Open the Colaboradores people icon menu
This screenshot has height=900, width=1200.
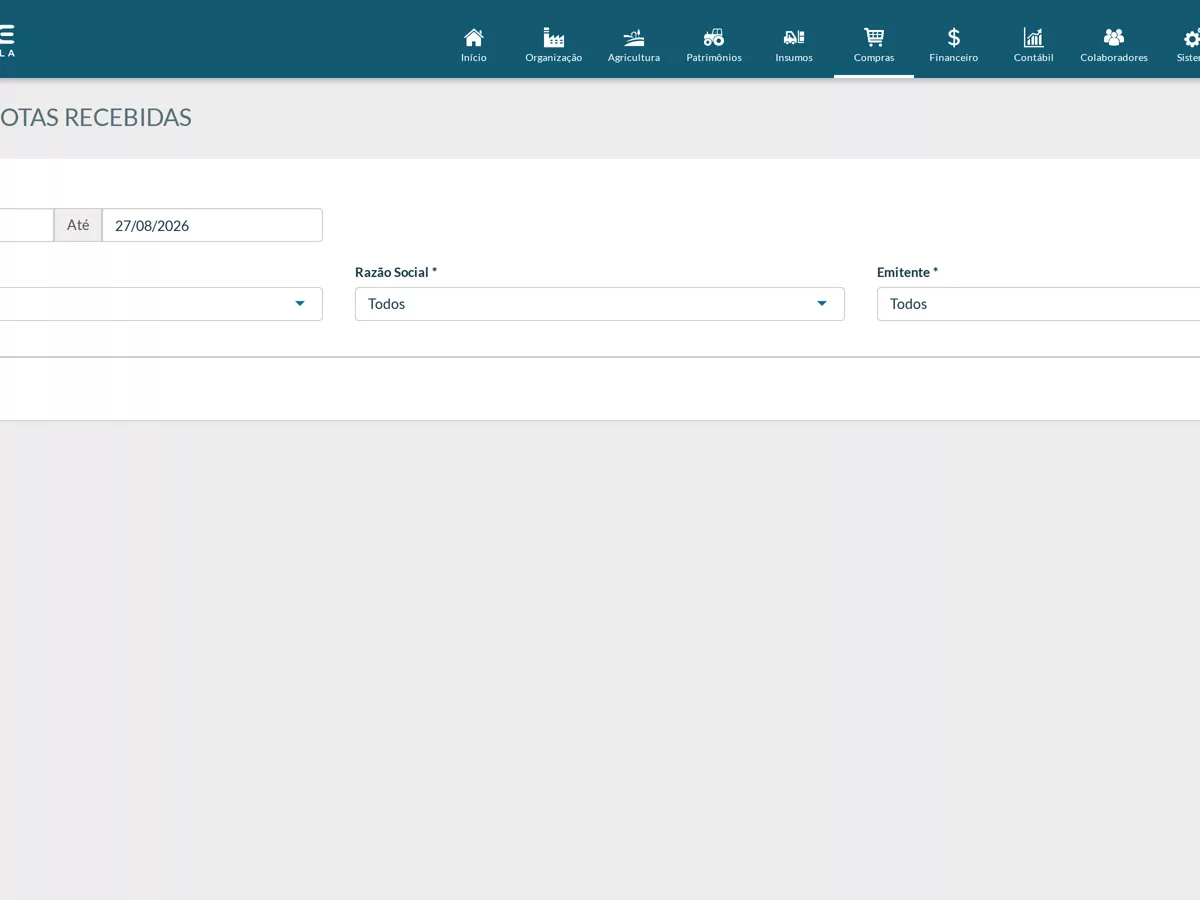(x=1114, y=38)
